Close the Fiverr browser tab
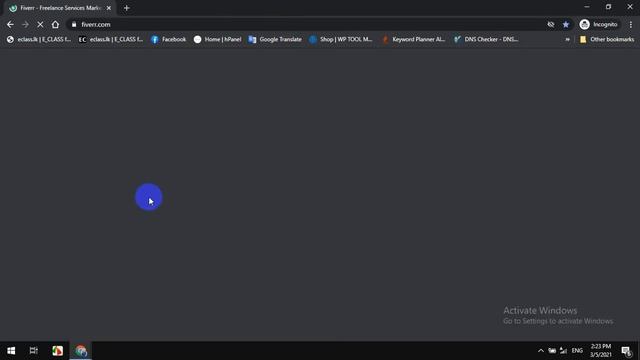Image resolution: width=640 pixels, height=360 pixels. coord(109,8)
